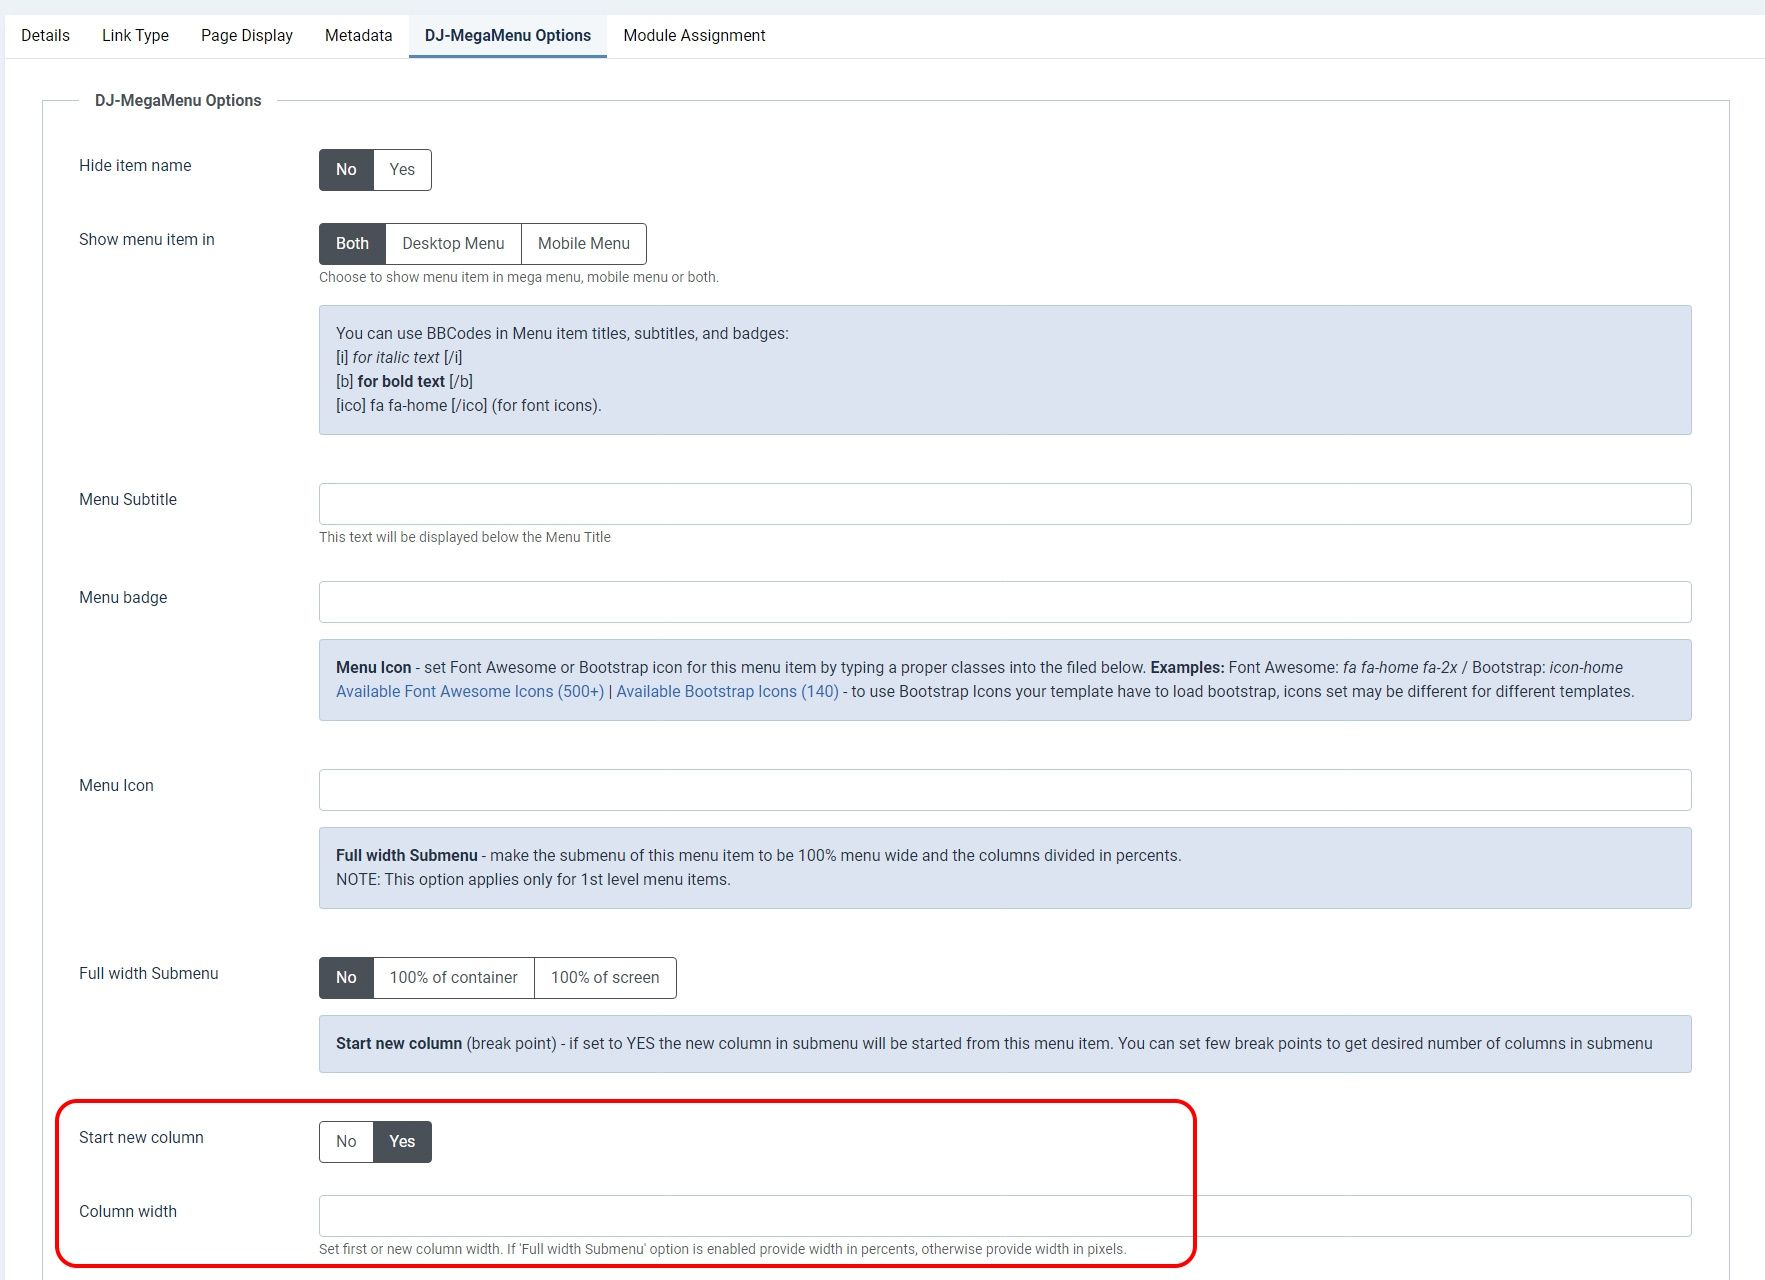Click the 'You can use BBCodes' info line
Screen dimensions: 1765x1280
[562, 334]
